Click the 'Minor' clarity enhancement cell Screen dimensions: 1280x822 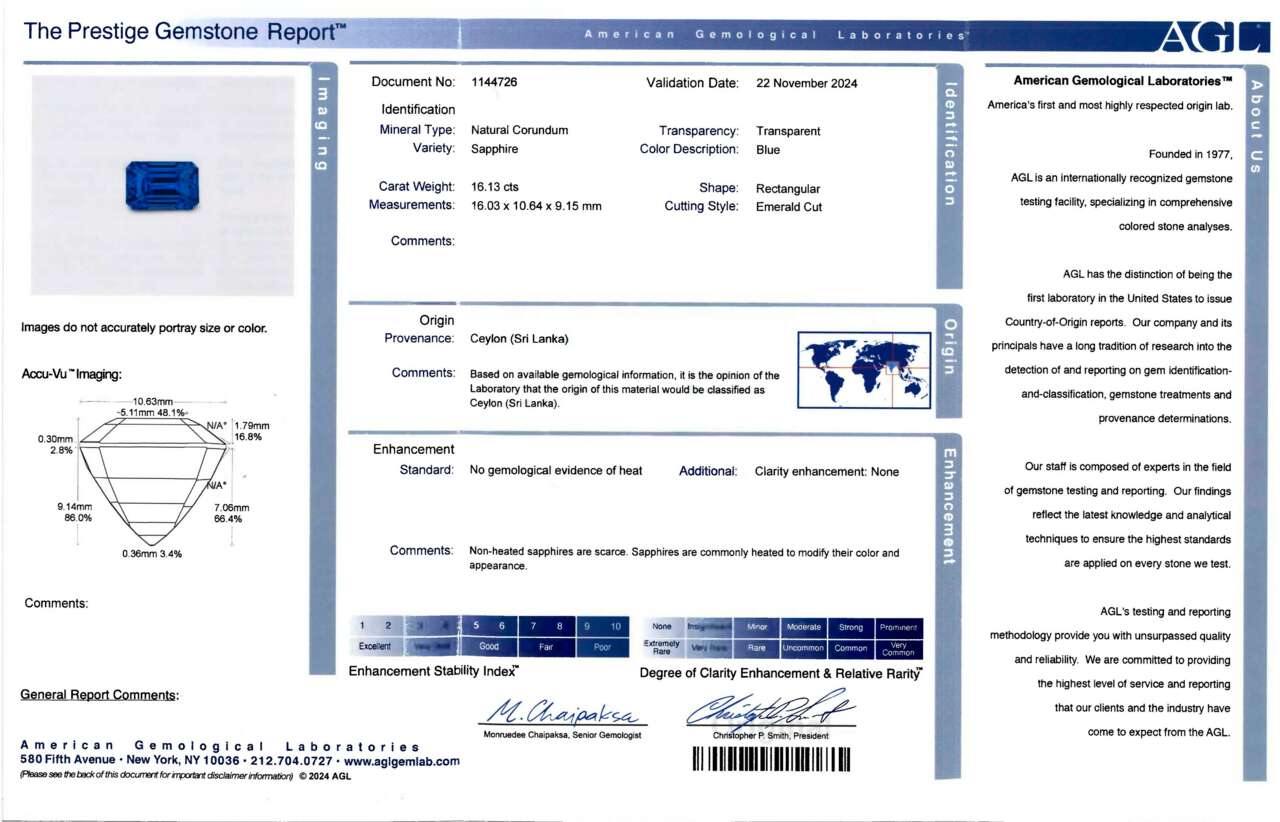757,627
